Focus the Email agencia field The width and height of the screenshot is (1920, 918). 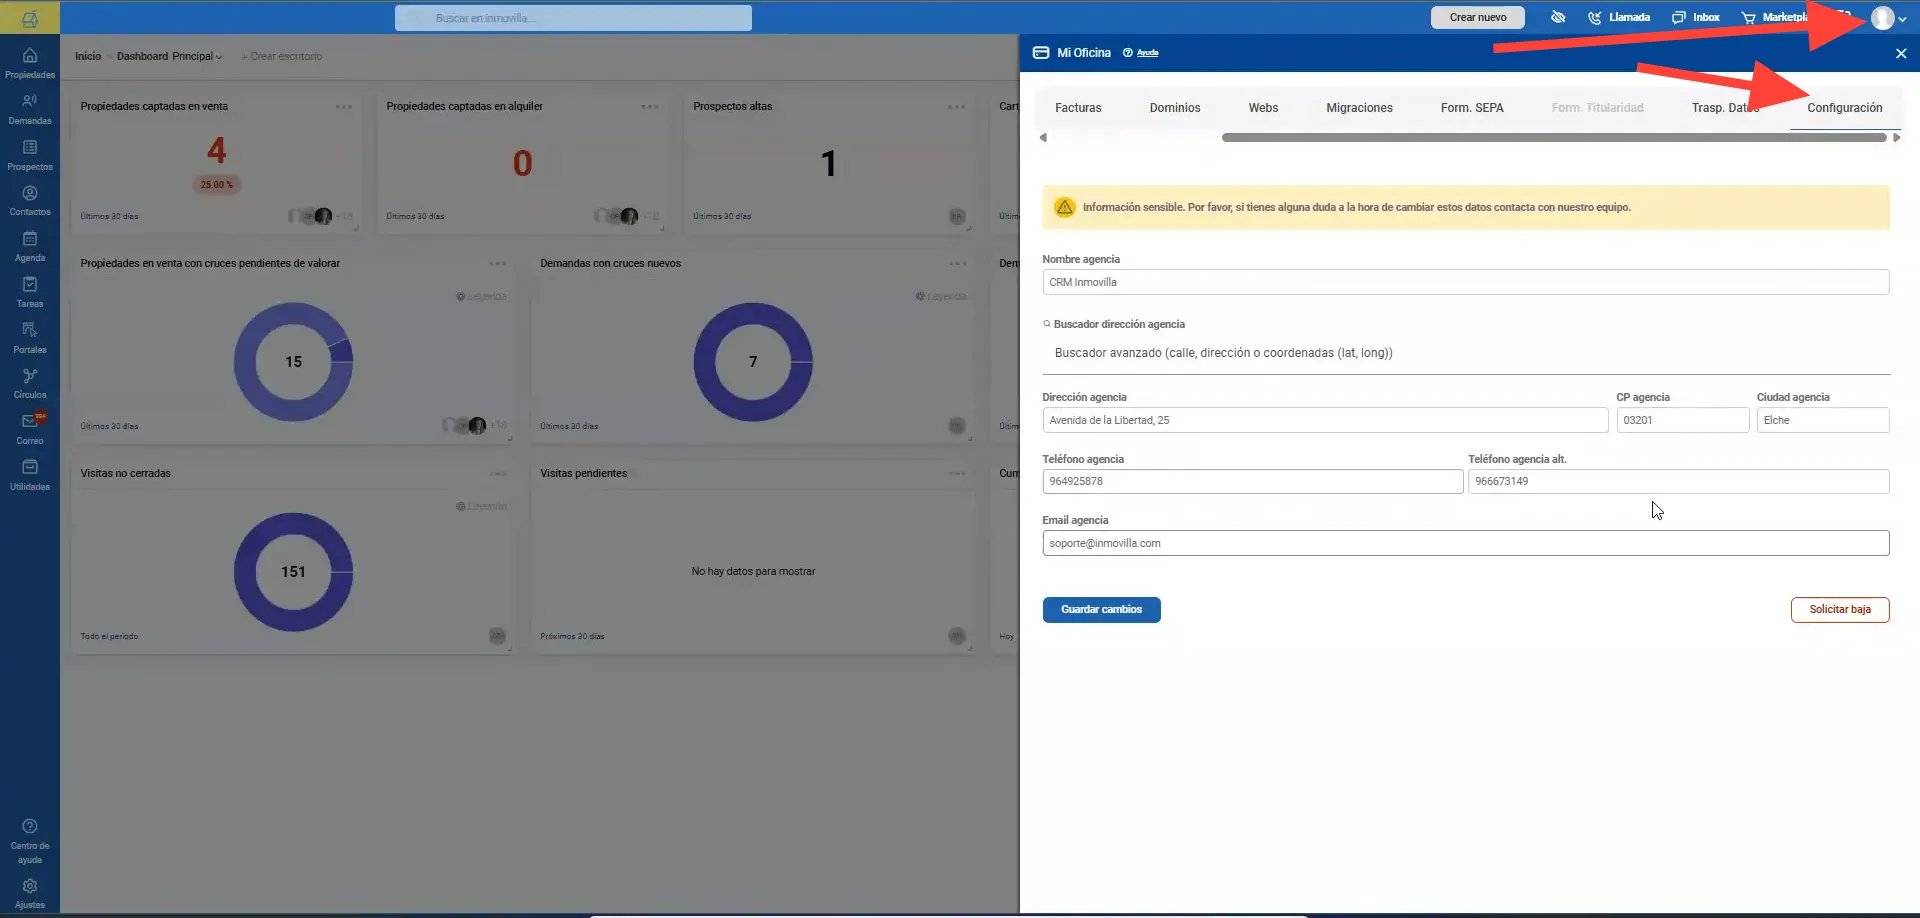click(1465, 543)
